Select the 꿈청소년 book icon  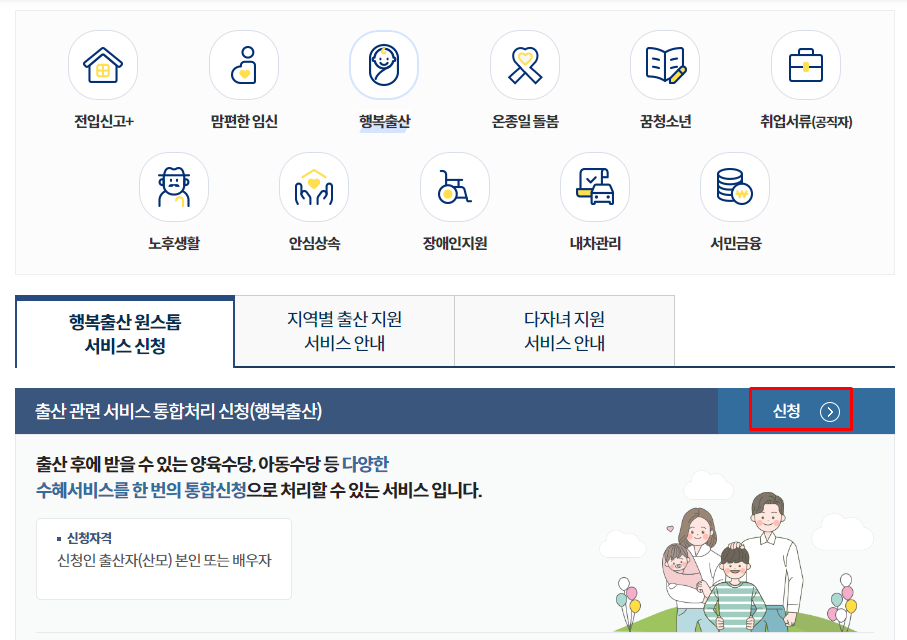click(665, 65)
